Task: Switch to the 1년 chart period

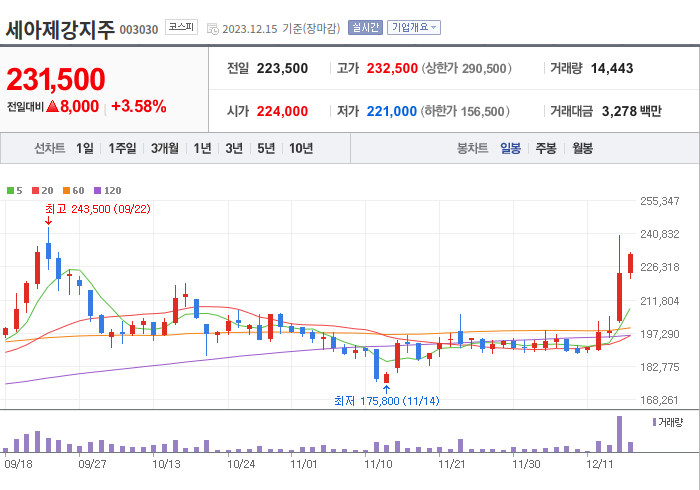Action: tap(202, 148)
